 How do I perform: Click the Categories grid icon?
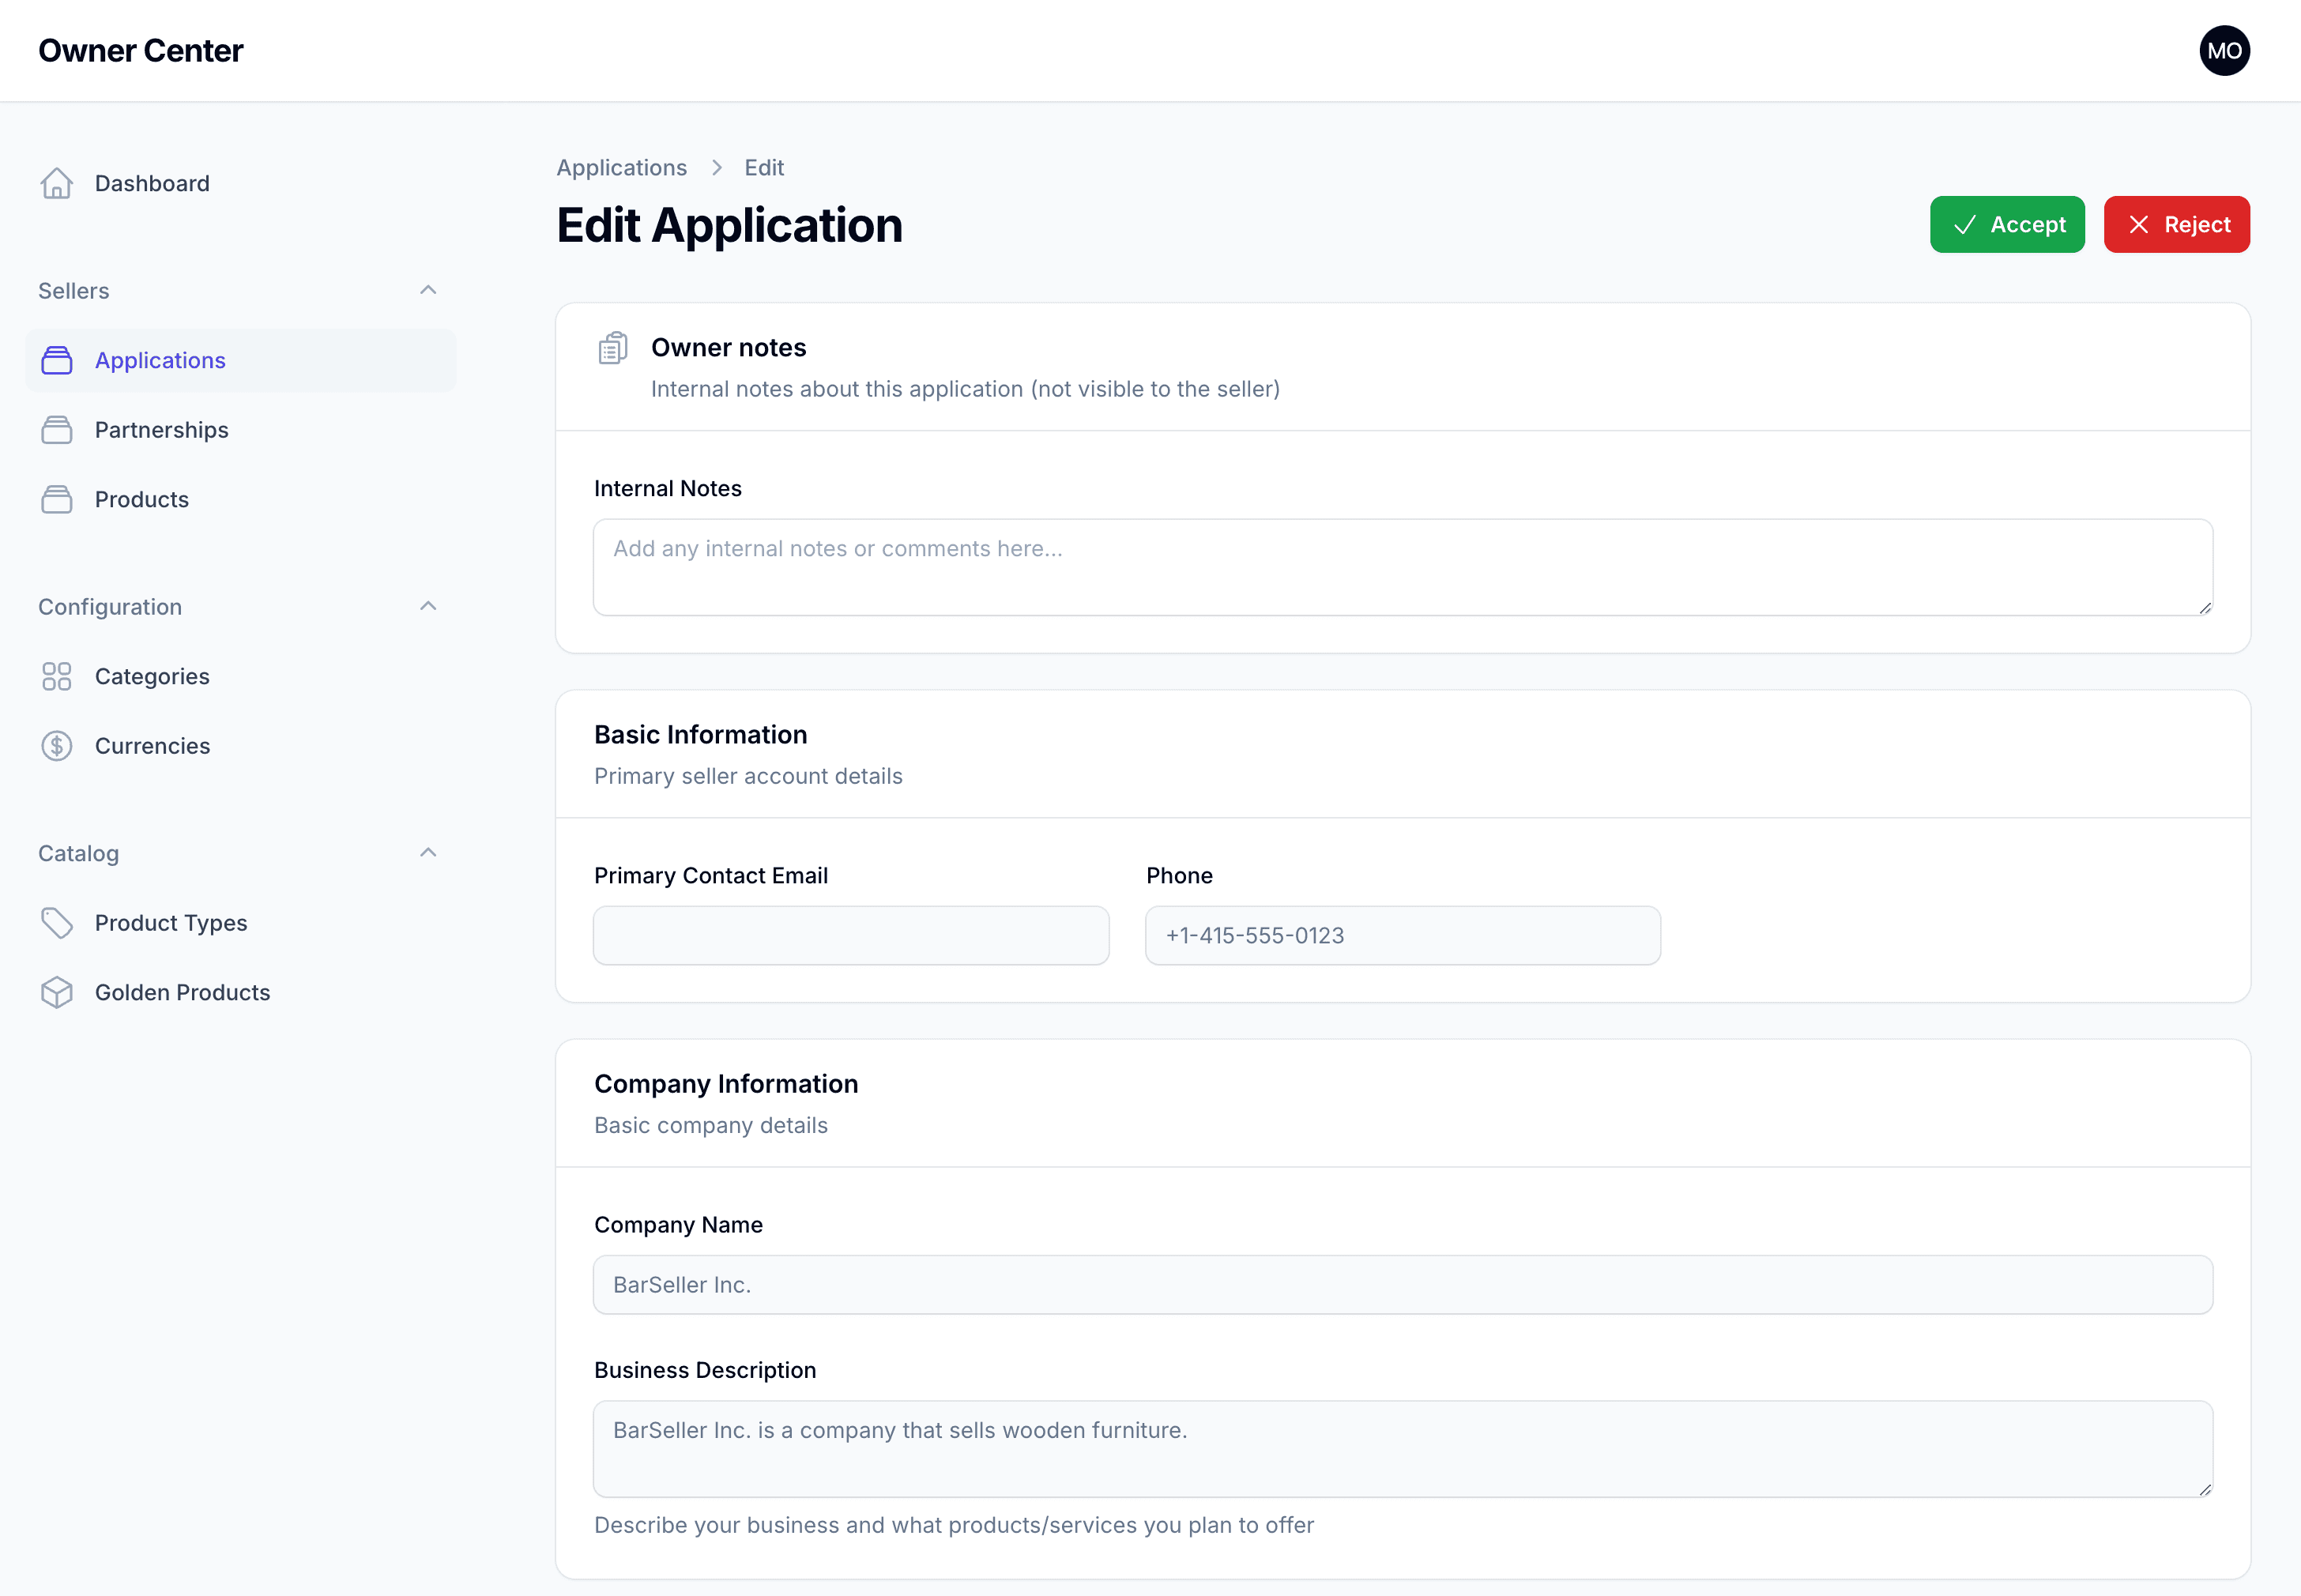57,676
